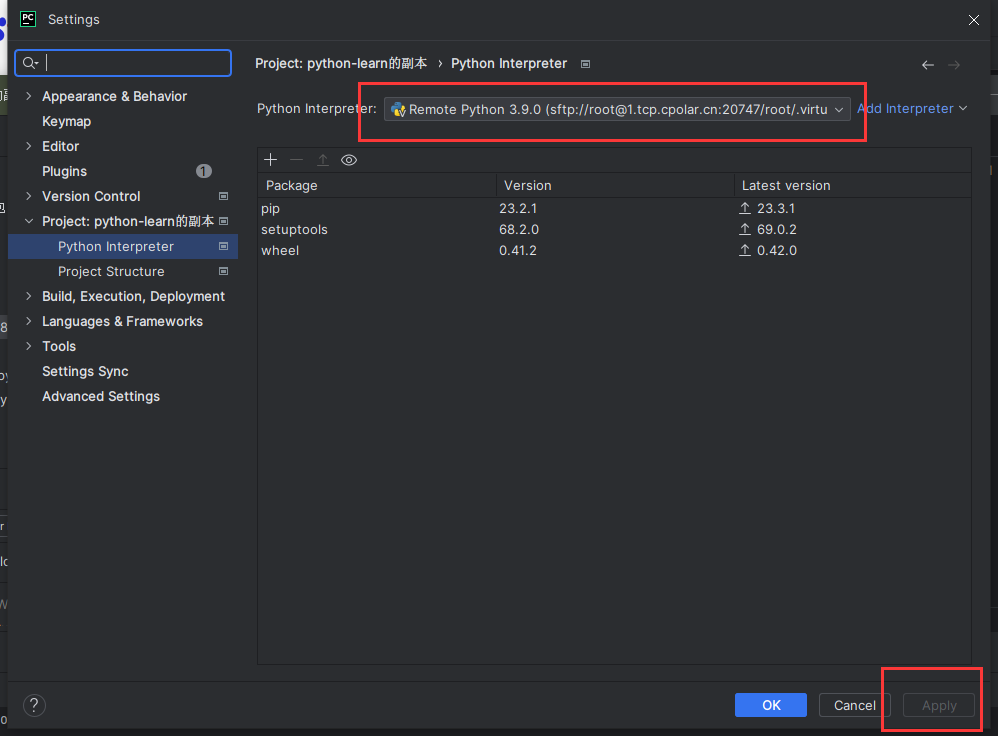Click the forward navigation arrow
This screenshot has width=998, height=736.
coord(954,64)
